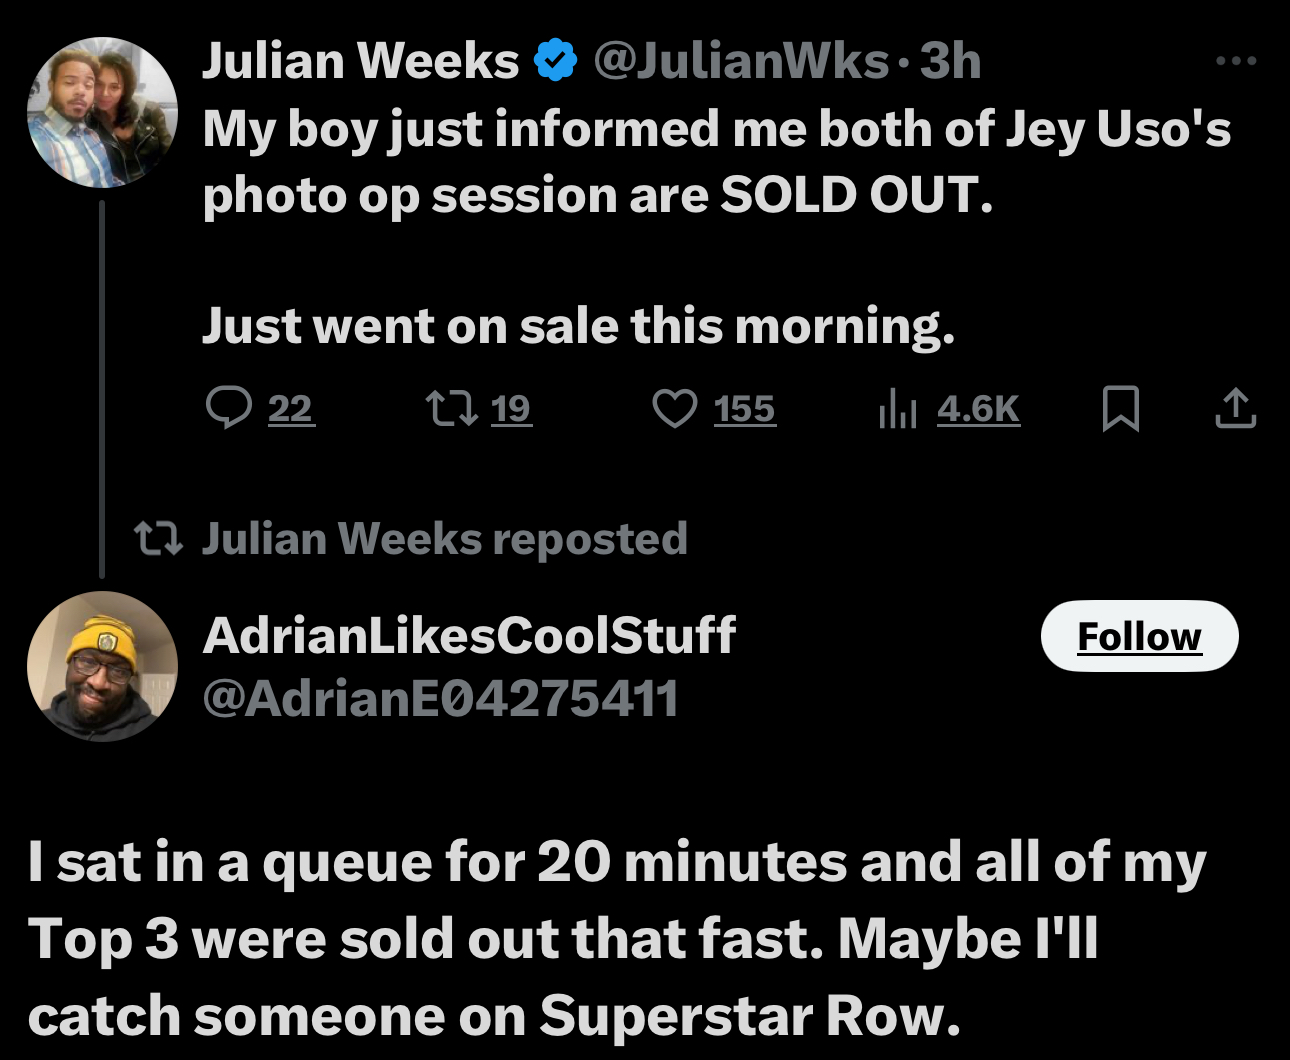
Task: Click the @JulianWks handle
Action: tap(740, 61)
